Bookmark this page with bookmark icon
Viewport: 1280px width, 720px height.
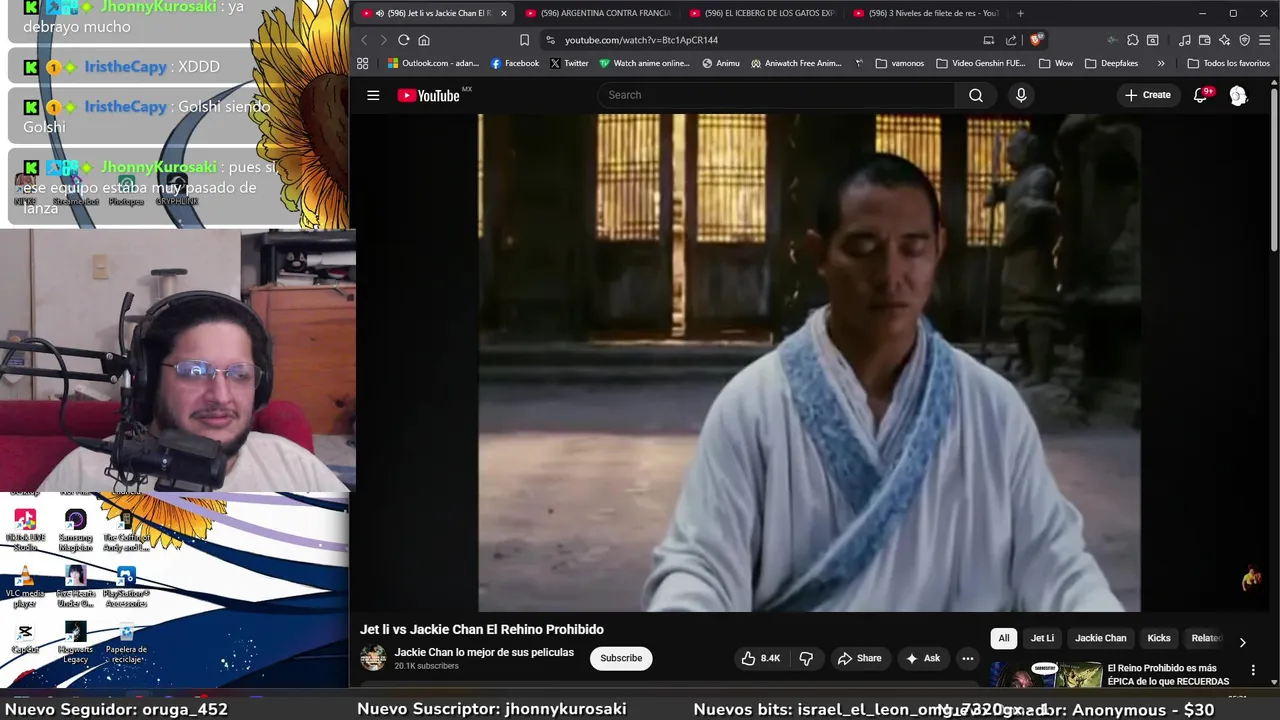click(x=524, y=40)
